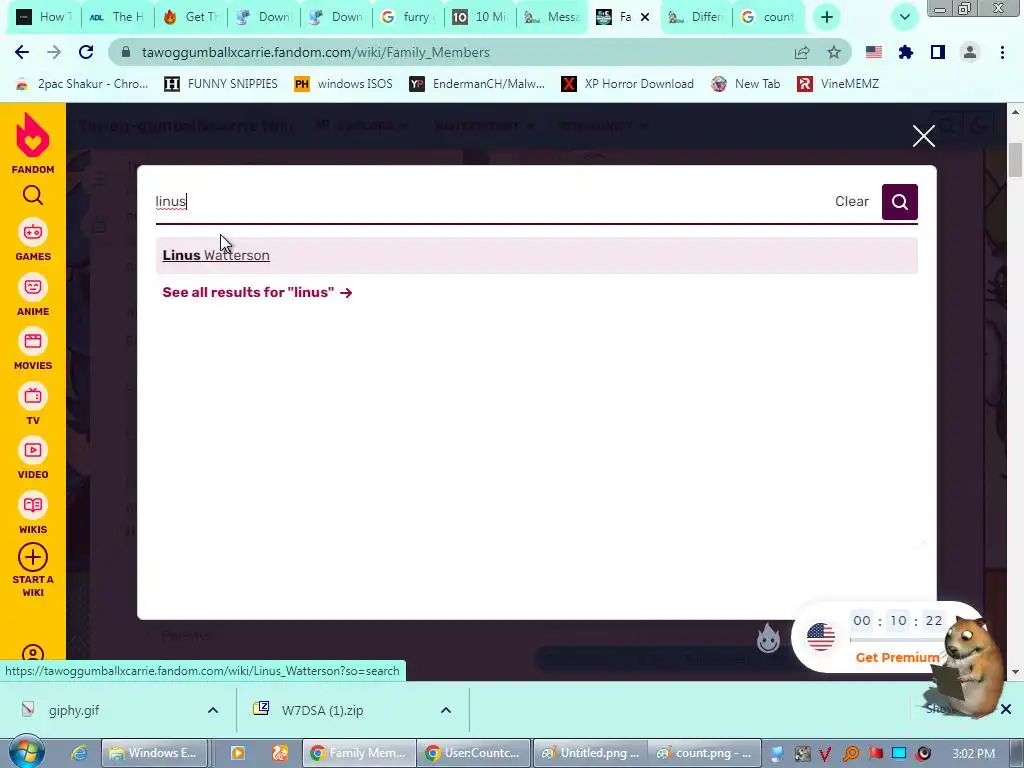
Task: Open a new tab with plus button
Action: pos(827,17)
